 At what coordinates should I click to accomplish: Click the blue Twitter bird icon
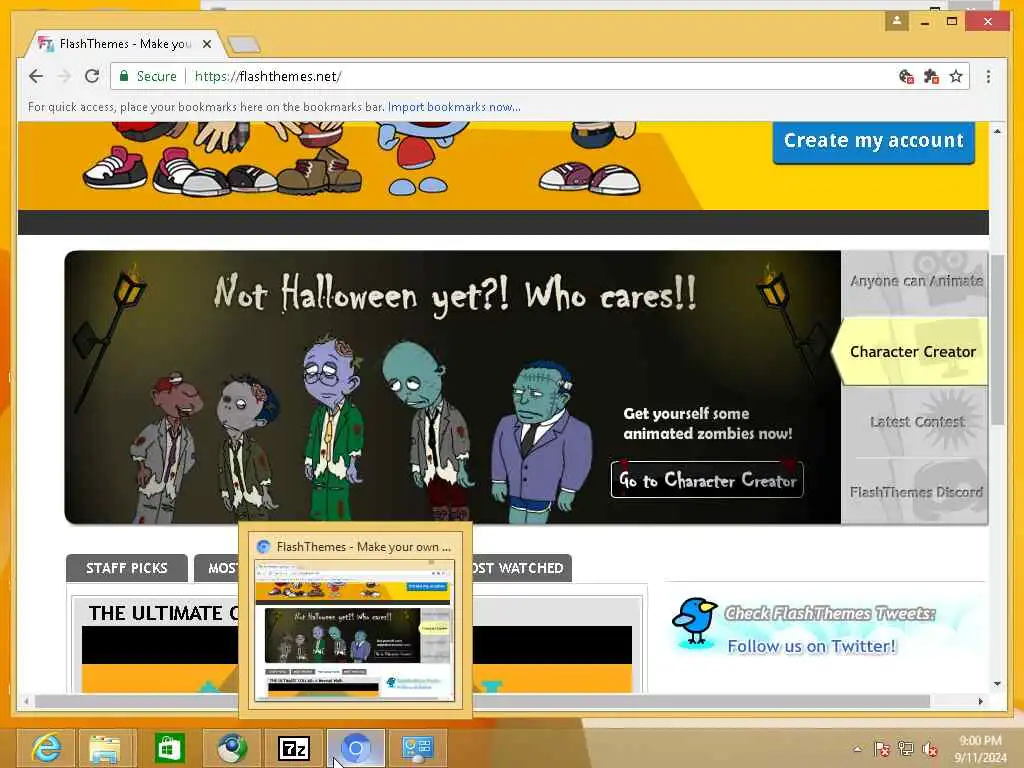(x=694, y=621)
